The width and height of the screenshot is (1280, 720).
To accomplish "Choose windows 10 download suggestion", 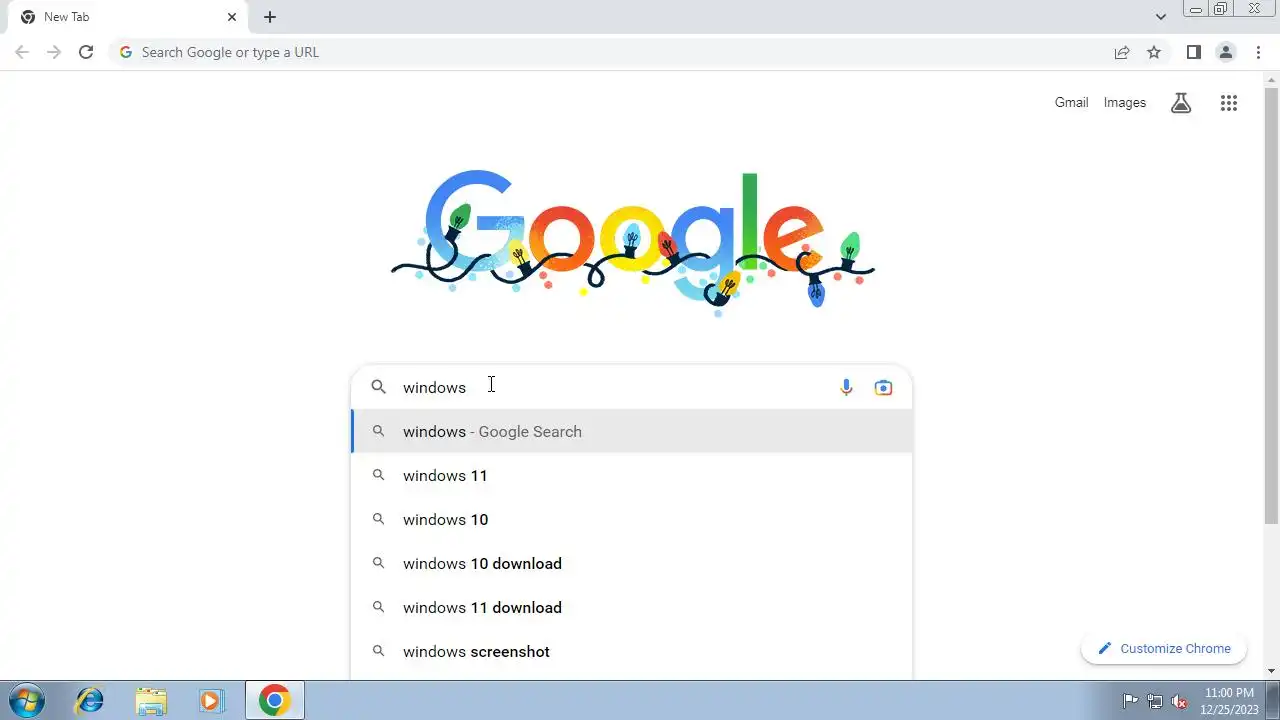I will coord(631,563).
